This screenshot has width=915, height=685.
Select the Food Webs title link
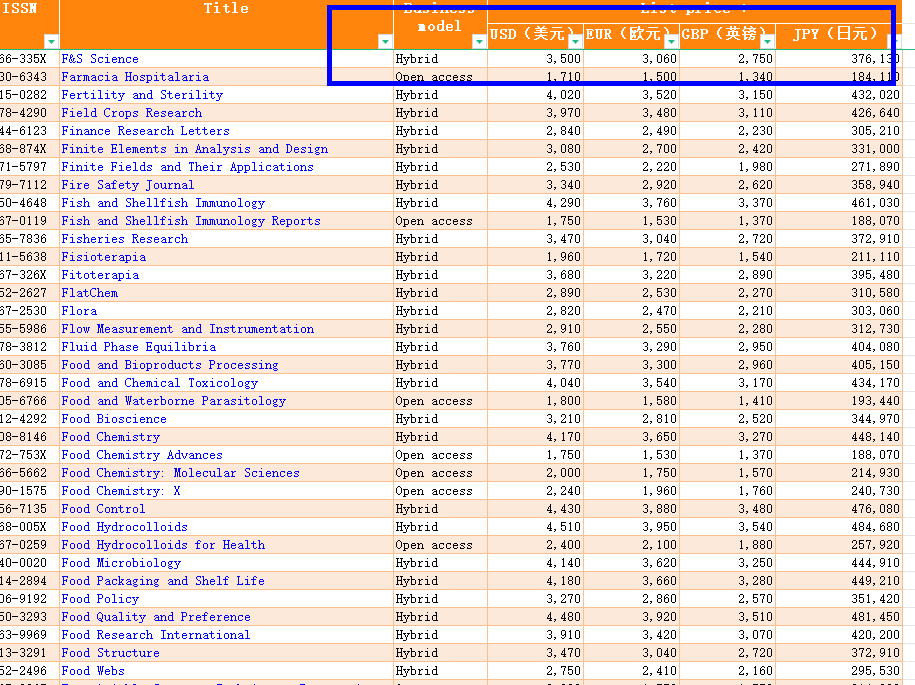click(x=93, y=671)
